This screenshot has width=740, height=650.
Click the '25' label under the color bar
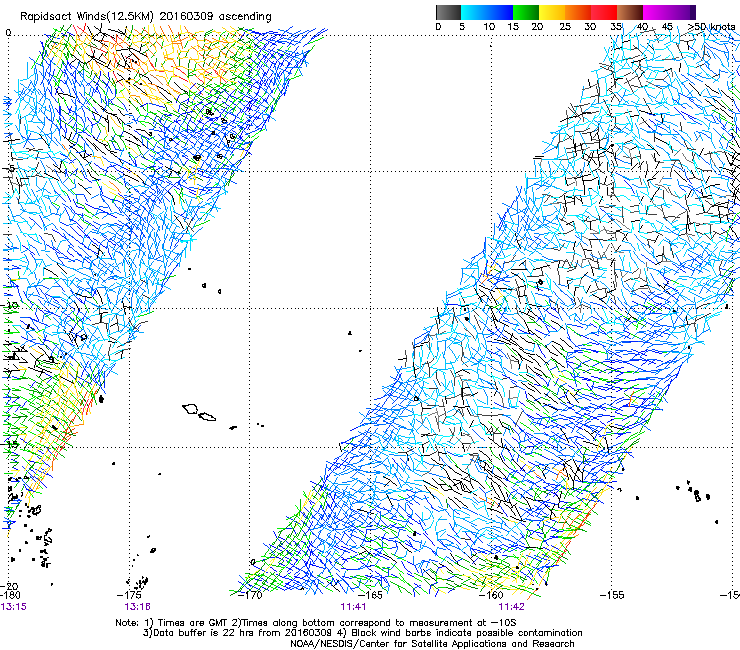point(565,27)
